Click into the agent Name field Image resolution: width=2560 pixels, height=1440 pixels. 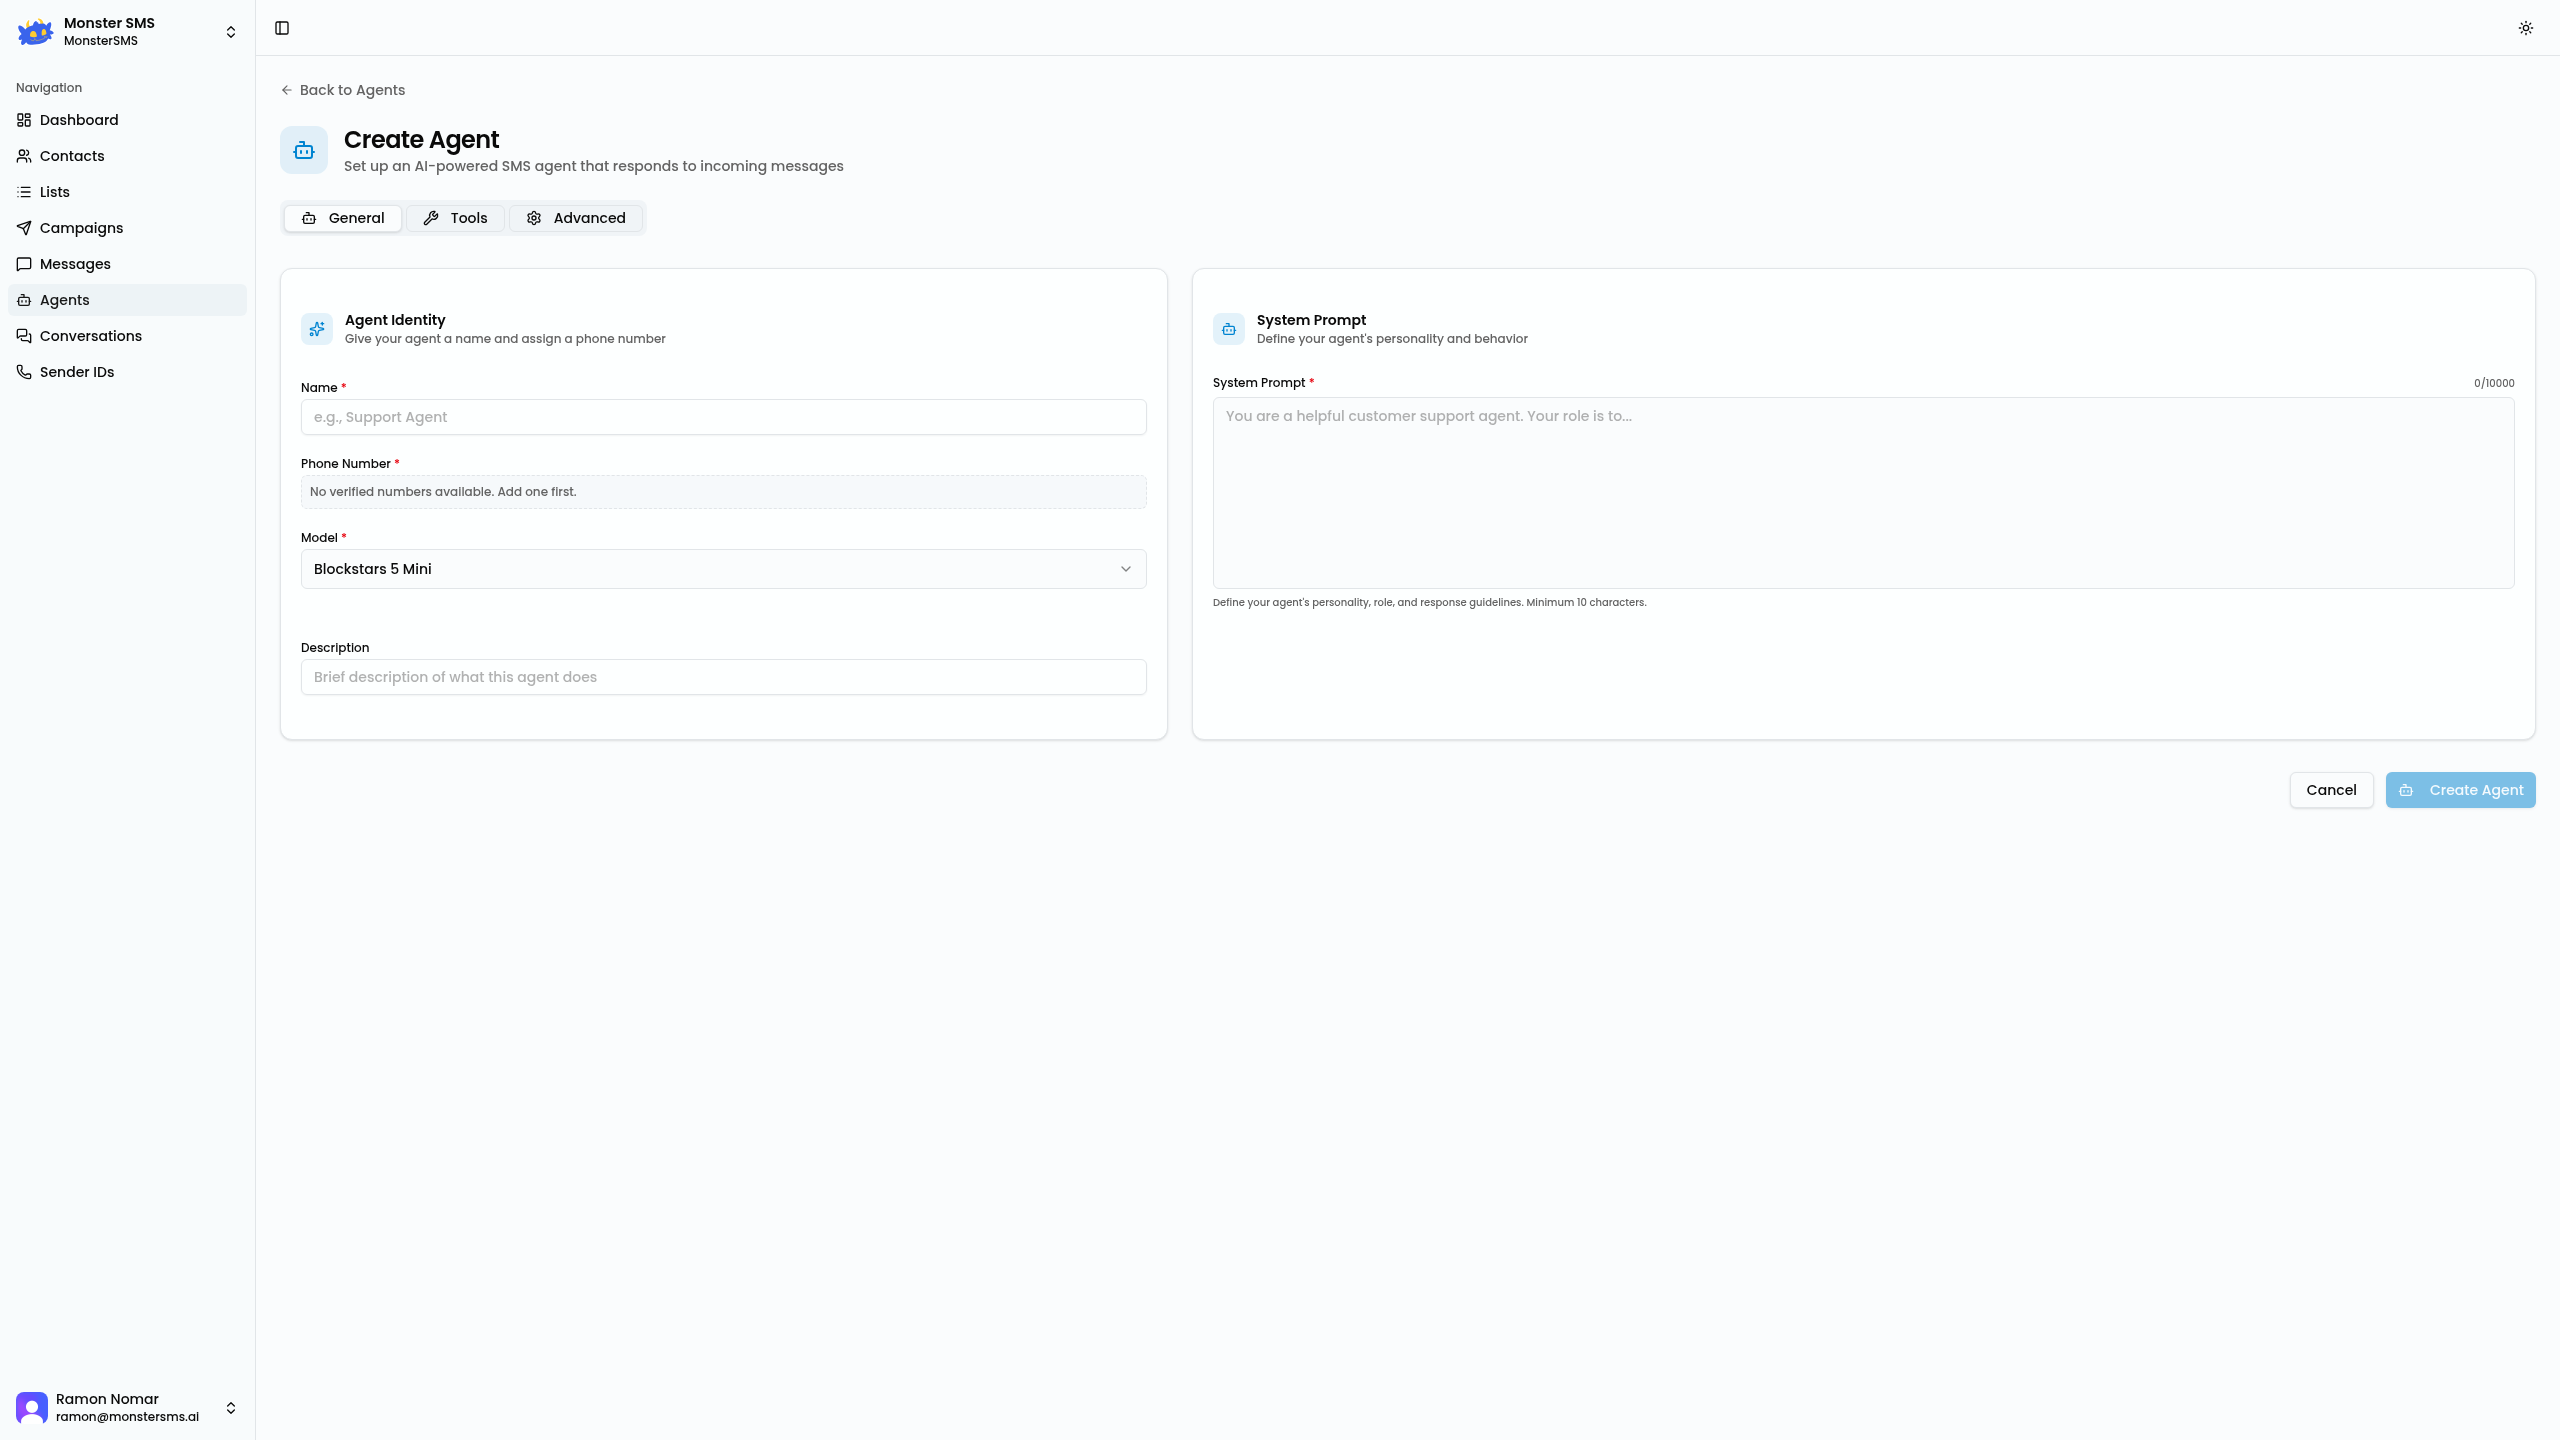click(x=723, y=417)
